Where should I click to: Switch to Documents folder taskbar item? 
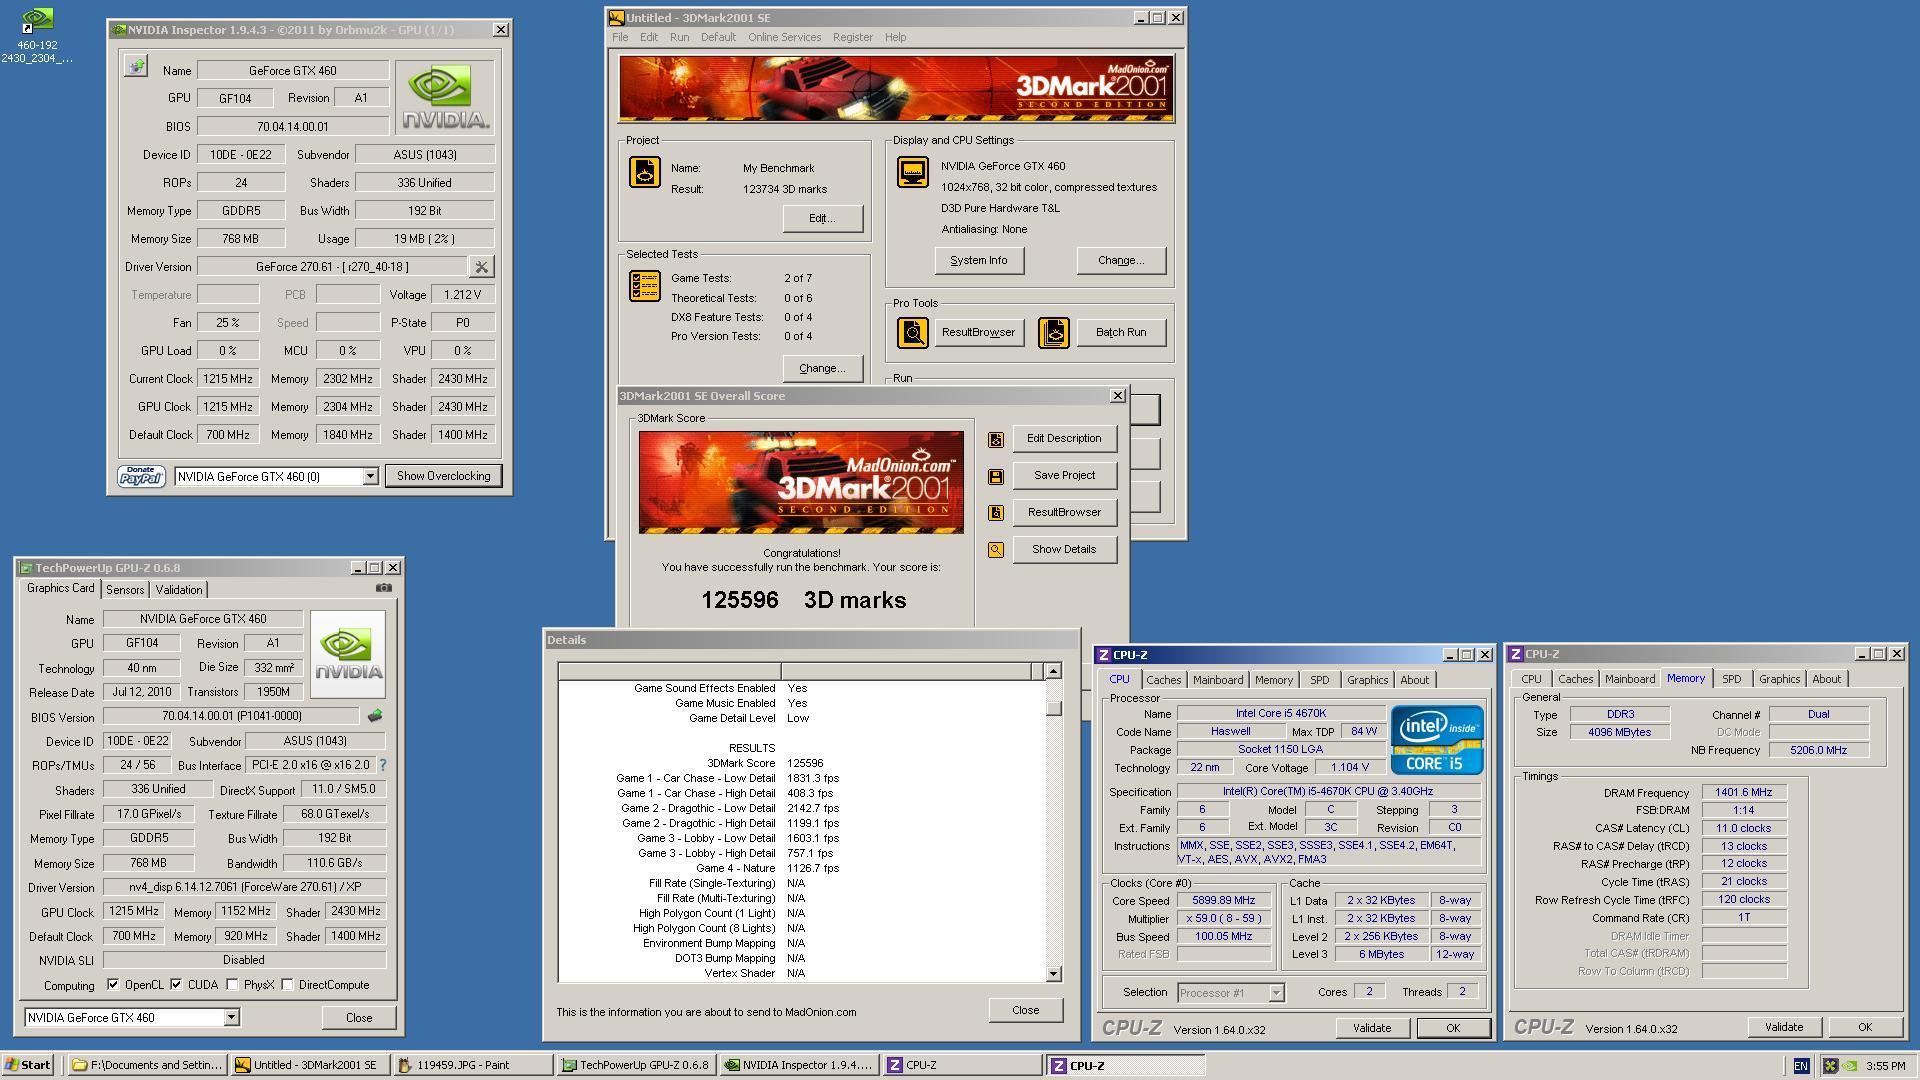pyautogui.click(x=147, y=1065)
